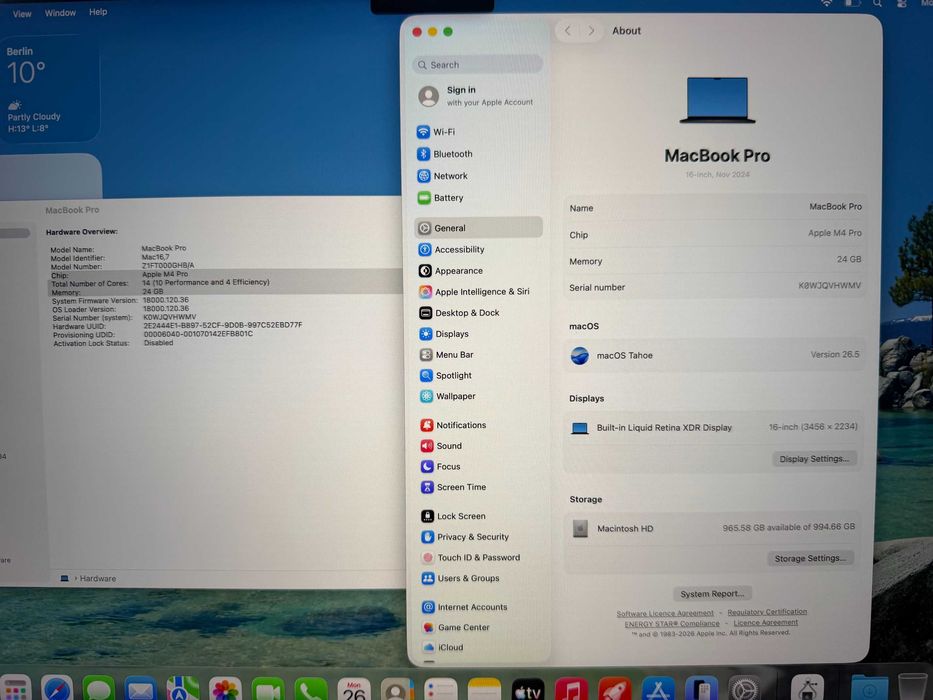This screenshot has width=933, height=700.
Task: Open Maps from the Dock
Action: tap(183, 689)
